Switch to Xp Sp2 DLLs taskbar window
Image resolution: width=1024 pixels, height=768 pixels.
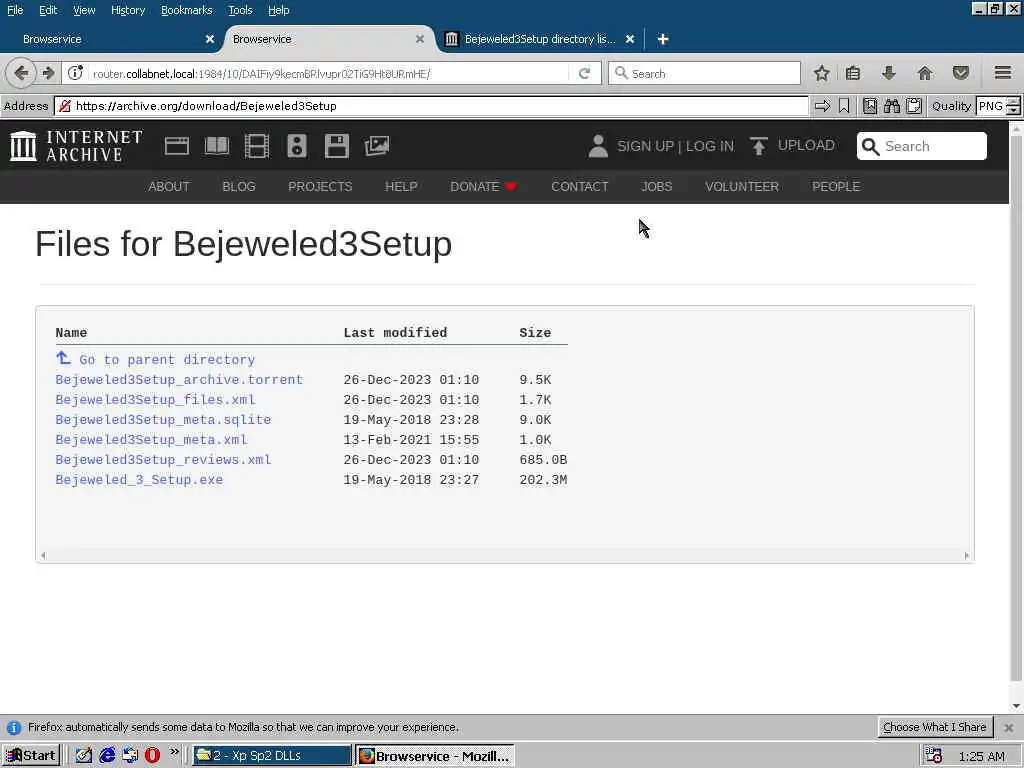pos(271,756)
